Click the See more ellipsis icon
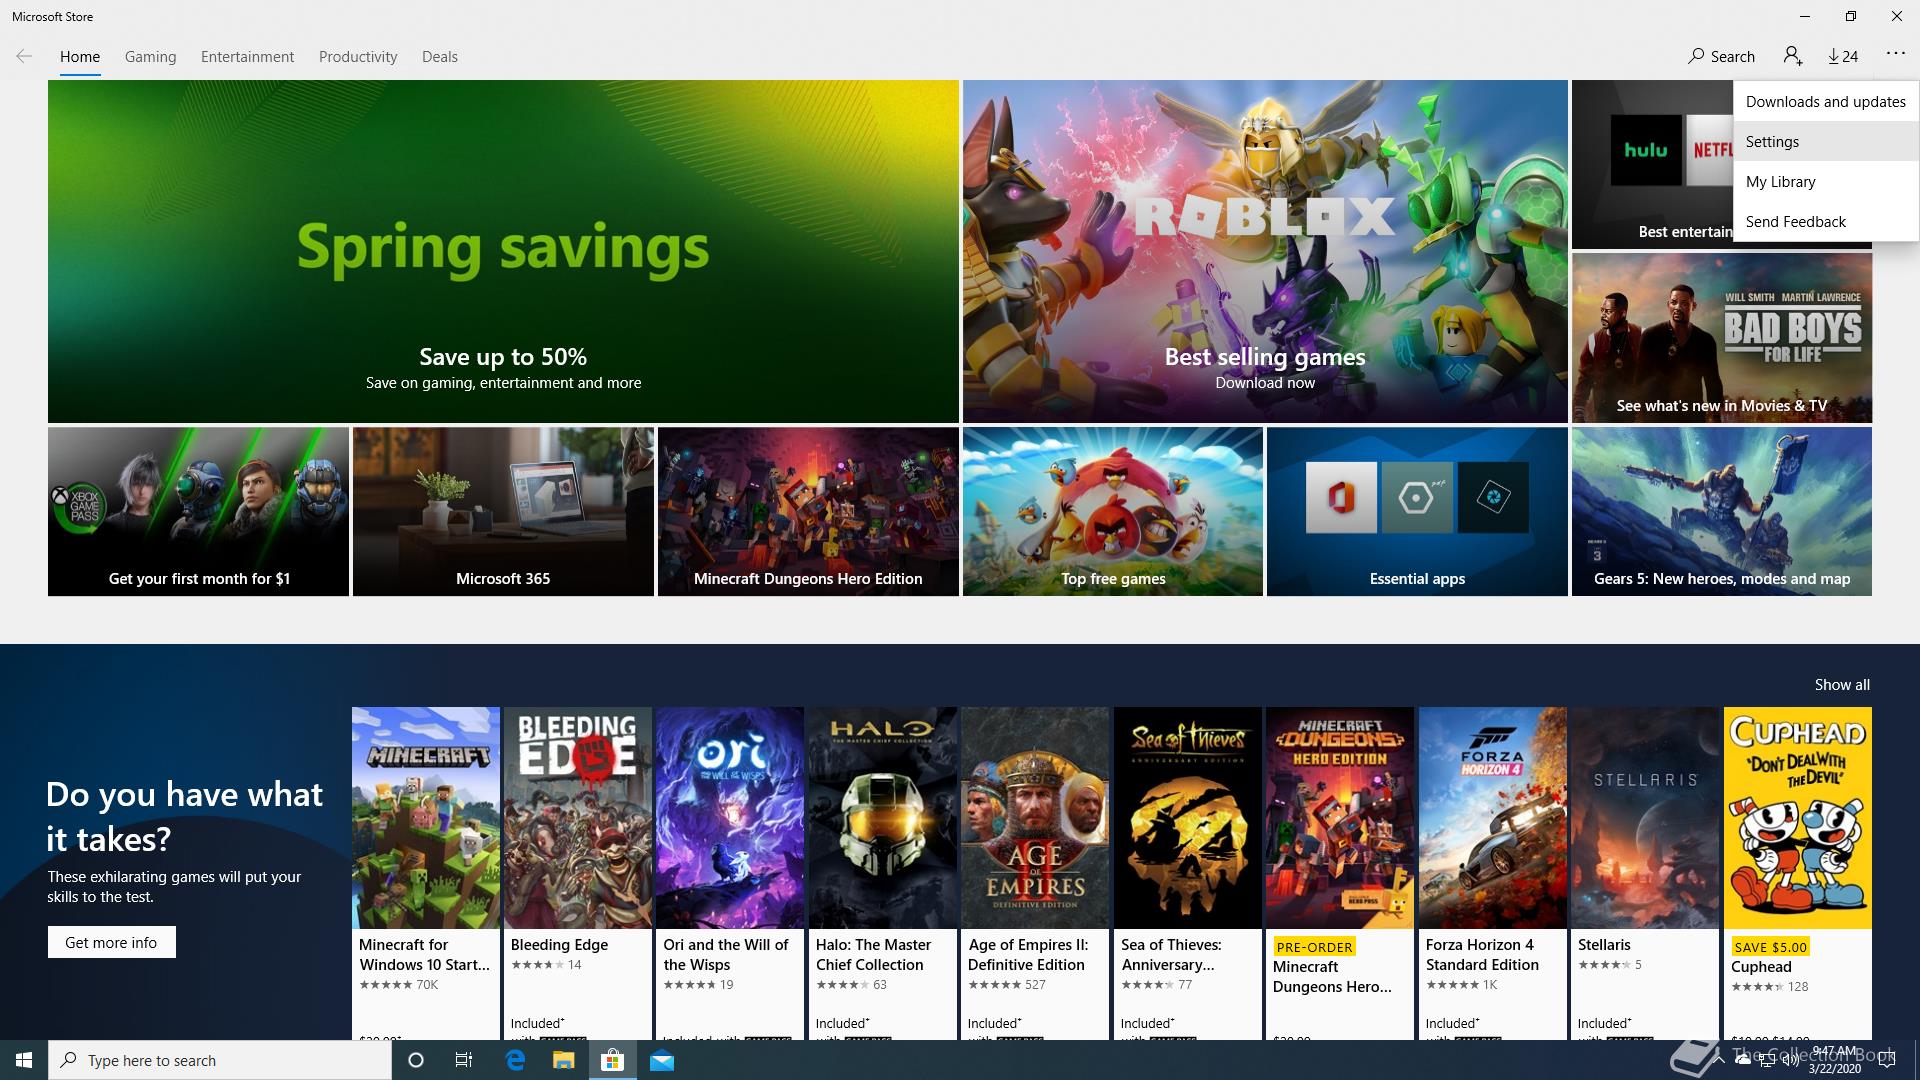This screenshot has height=1080, width=1920. (1896, 54)
